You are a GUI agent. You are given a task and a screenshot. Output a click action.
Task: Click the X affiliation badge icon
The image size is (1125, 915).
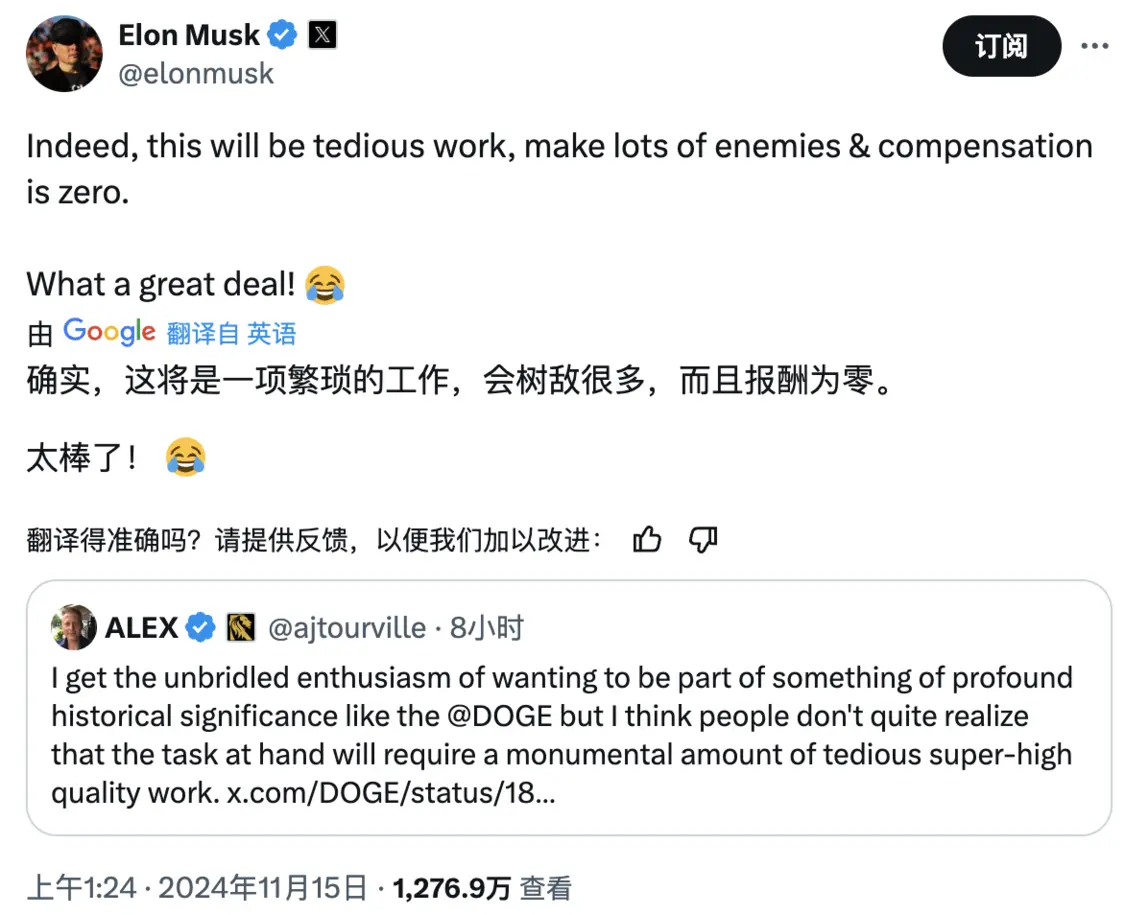click(323, 34)
